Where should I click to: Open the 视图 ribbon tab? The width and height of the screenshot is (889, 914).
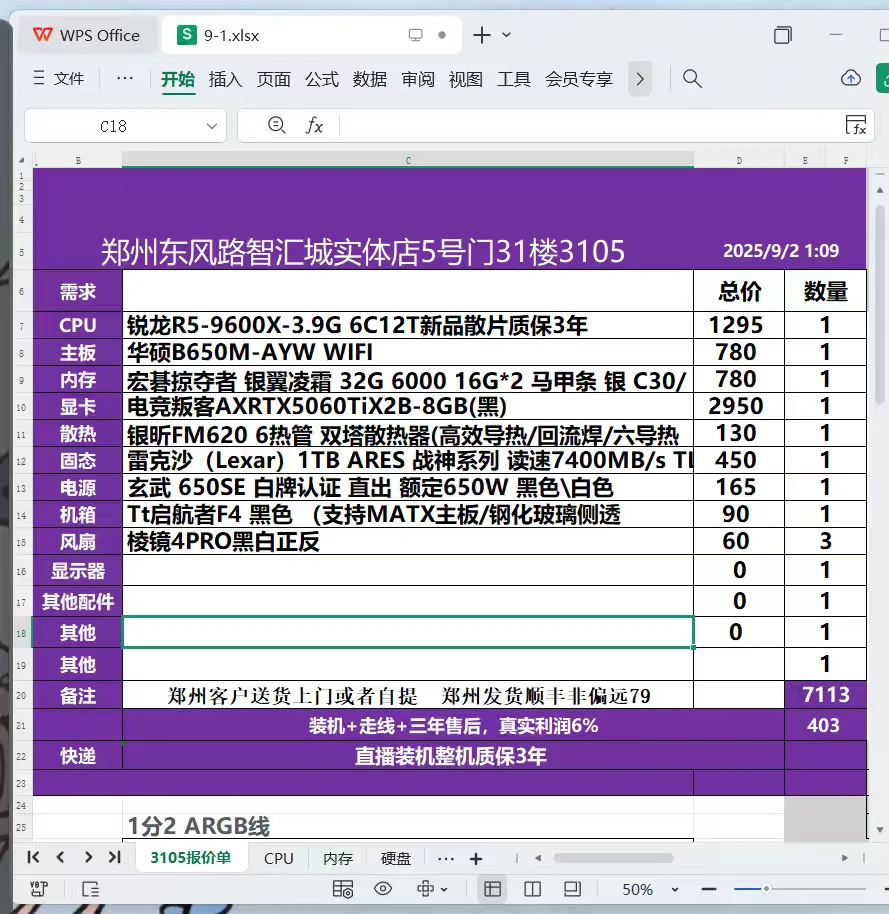[466, 79]
